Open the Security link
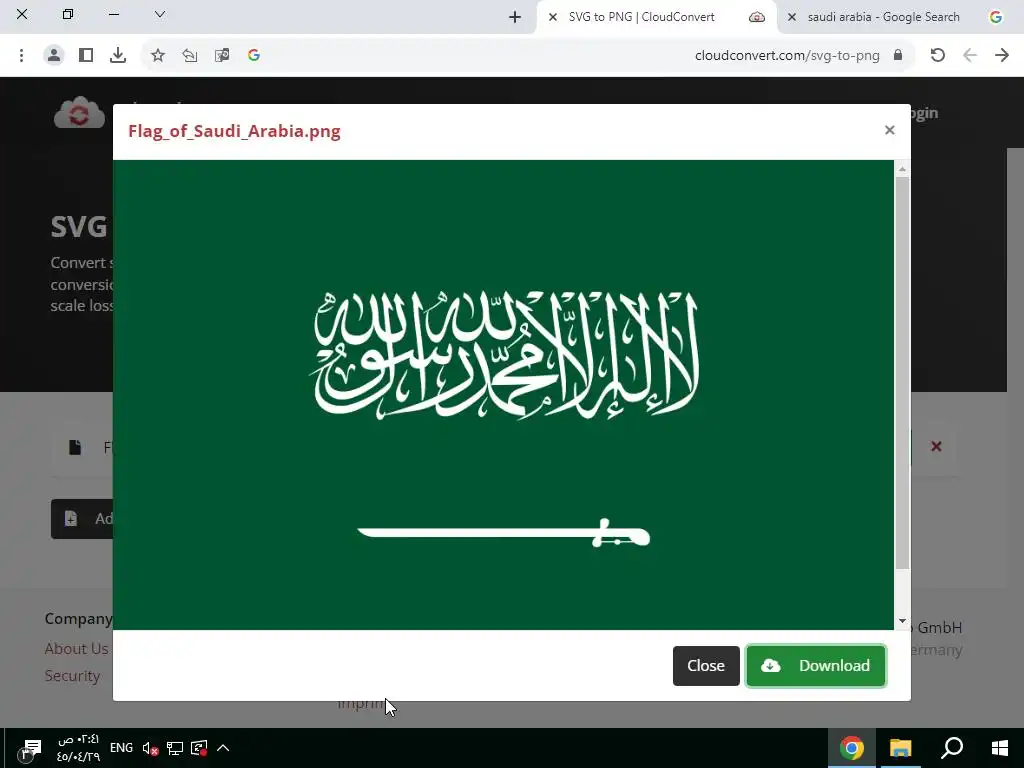This screenshot has width=1024, height=768. (x=72, y=676)
